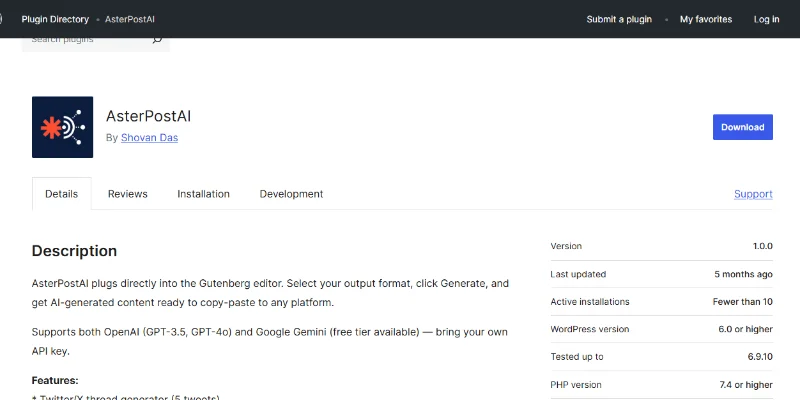Viewport: 800px width, 400px height.
Task: Click the Version value 1.0.0
Action: tap(763, 246)
